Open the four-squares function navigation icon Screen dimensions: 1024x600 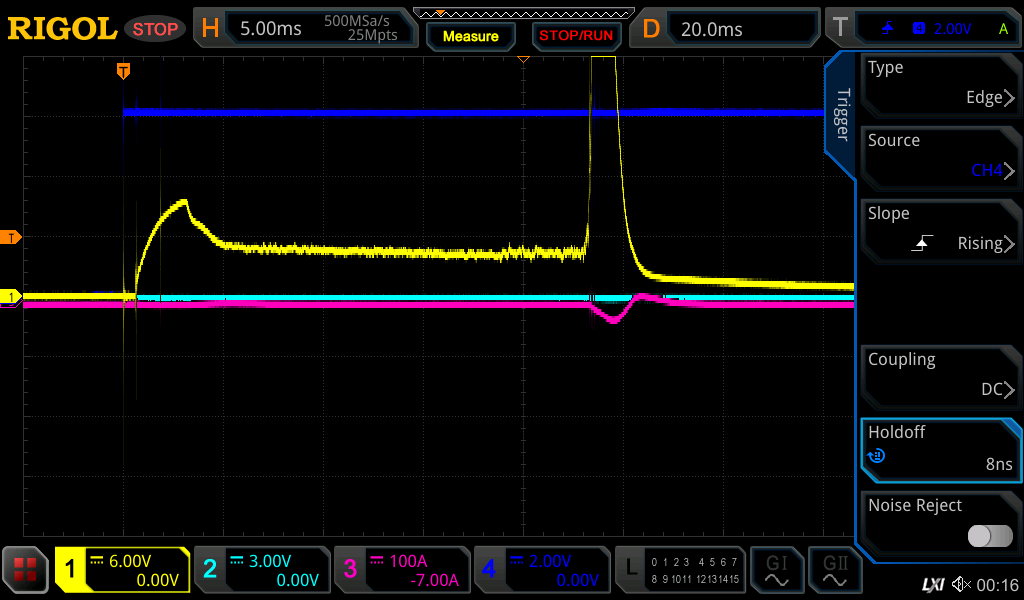coord(25,570)
